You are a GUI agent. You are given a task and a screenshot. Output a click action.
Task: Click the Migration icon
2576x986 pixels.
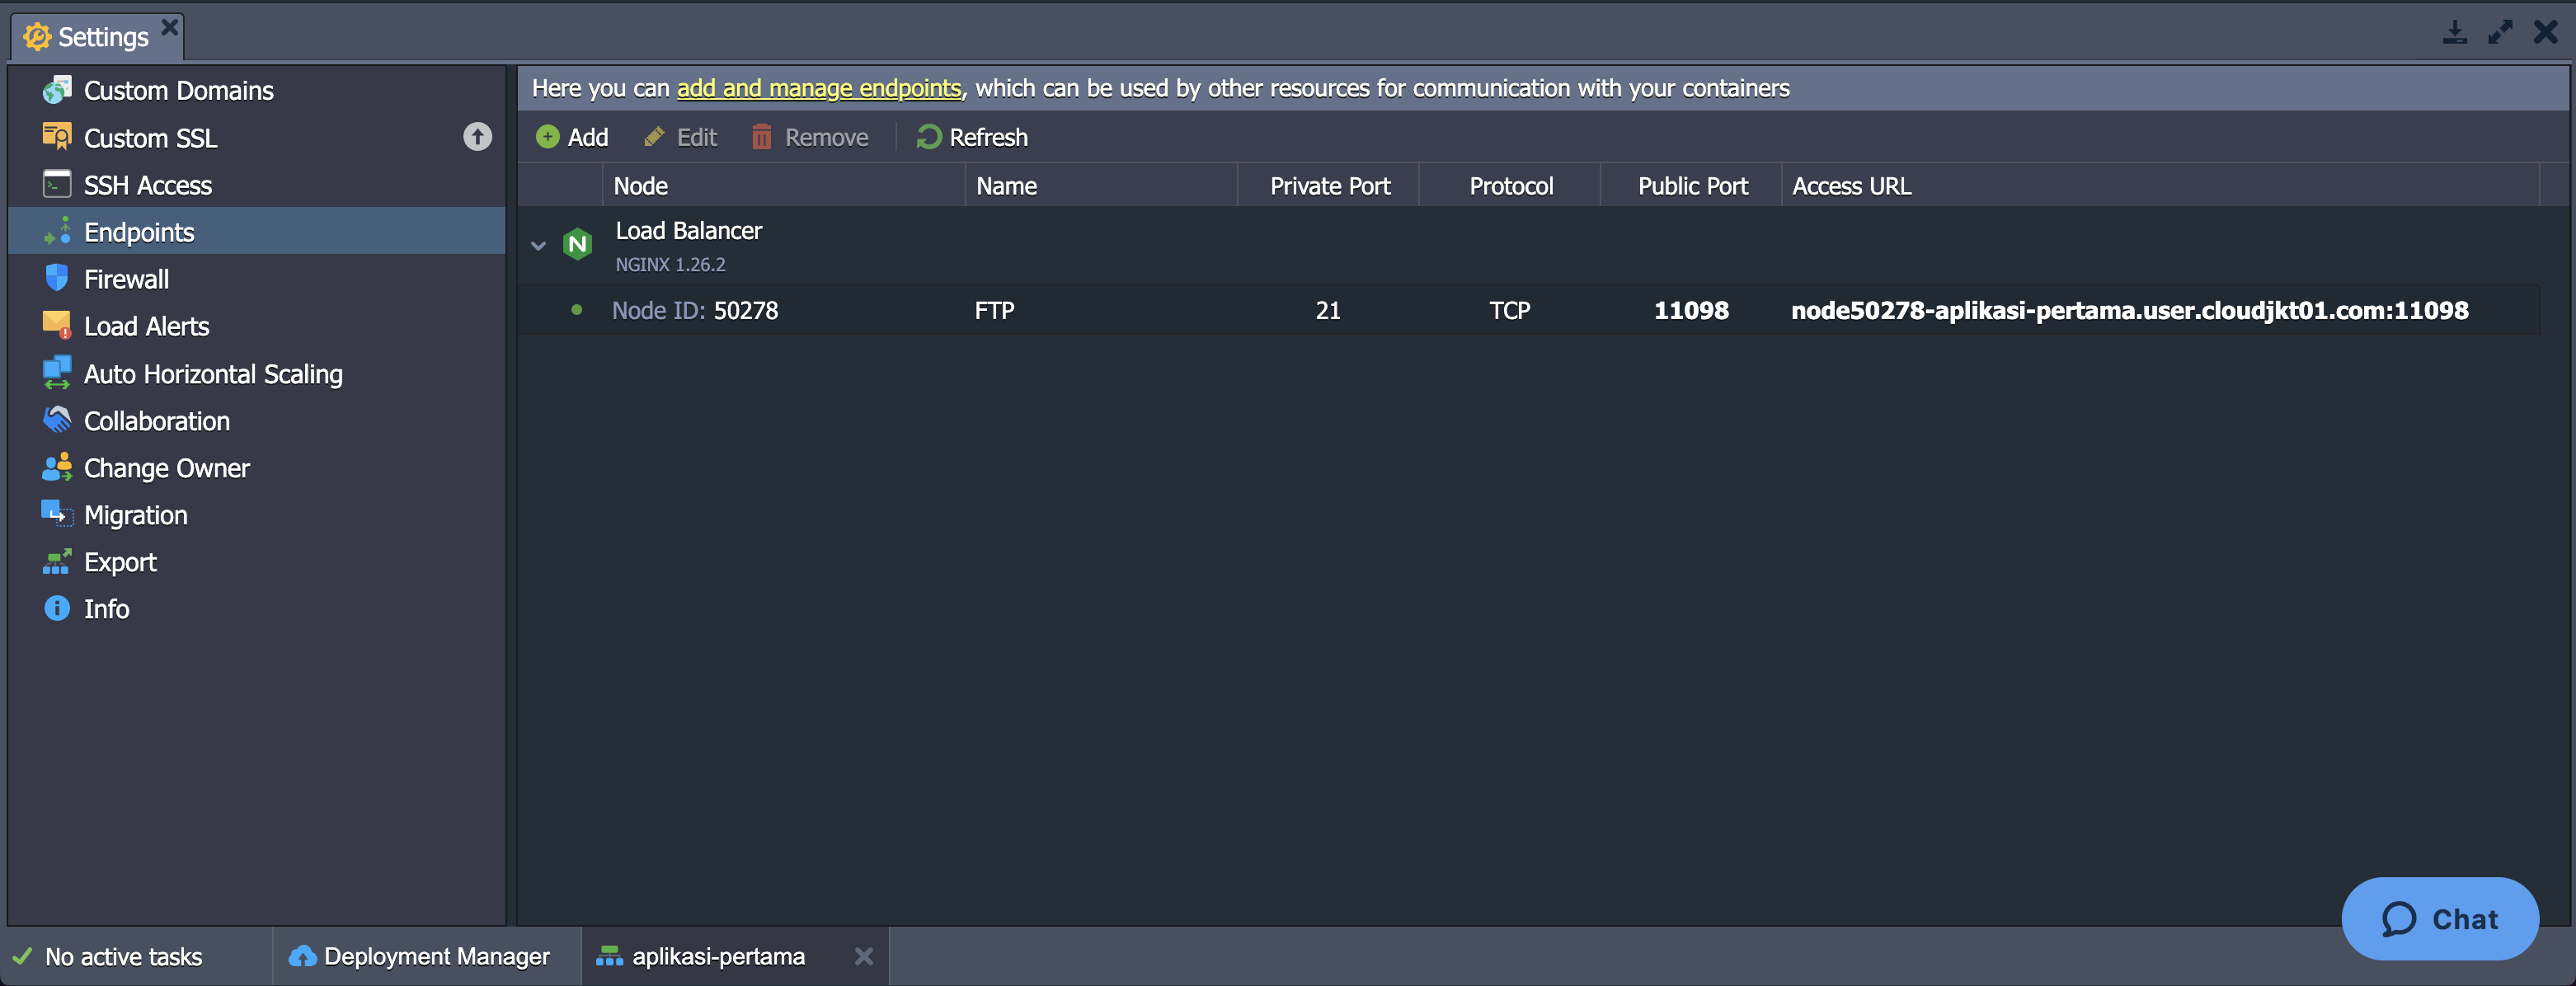click(57, 514)
